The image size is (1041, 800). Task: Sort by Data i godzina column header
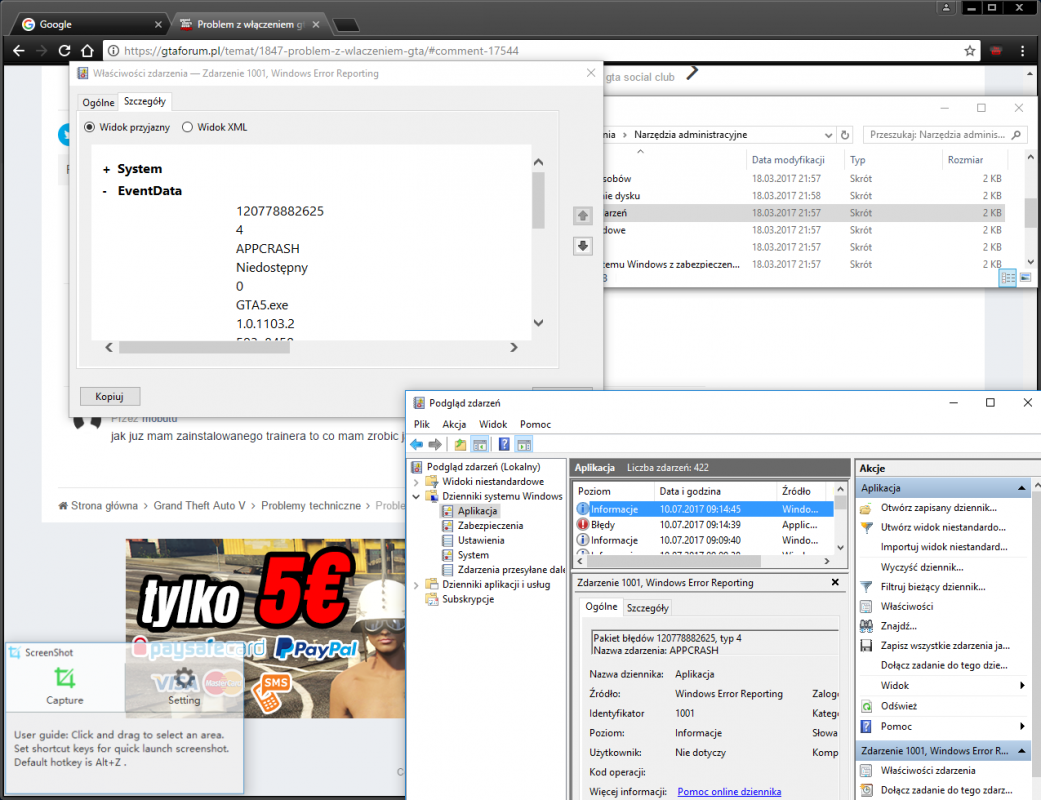pyautogui.click(x=714, y=491)
